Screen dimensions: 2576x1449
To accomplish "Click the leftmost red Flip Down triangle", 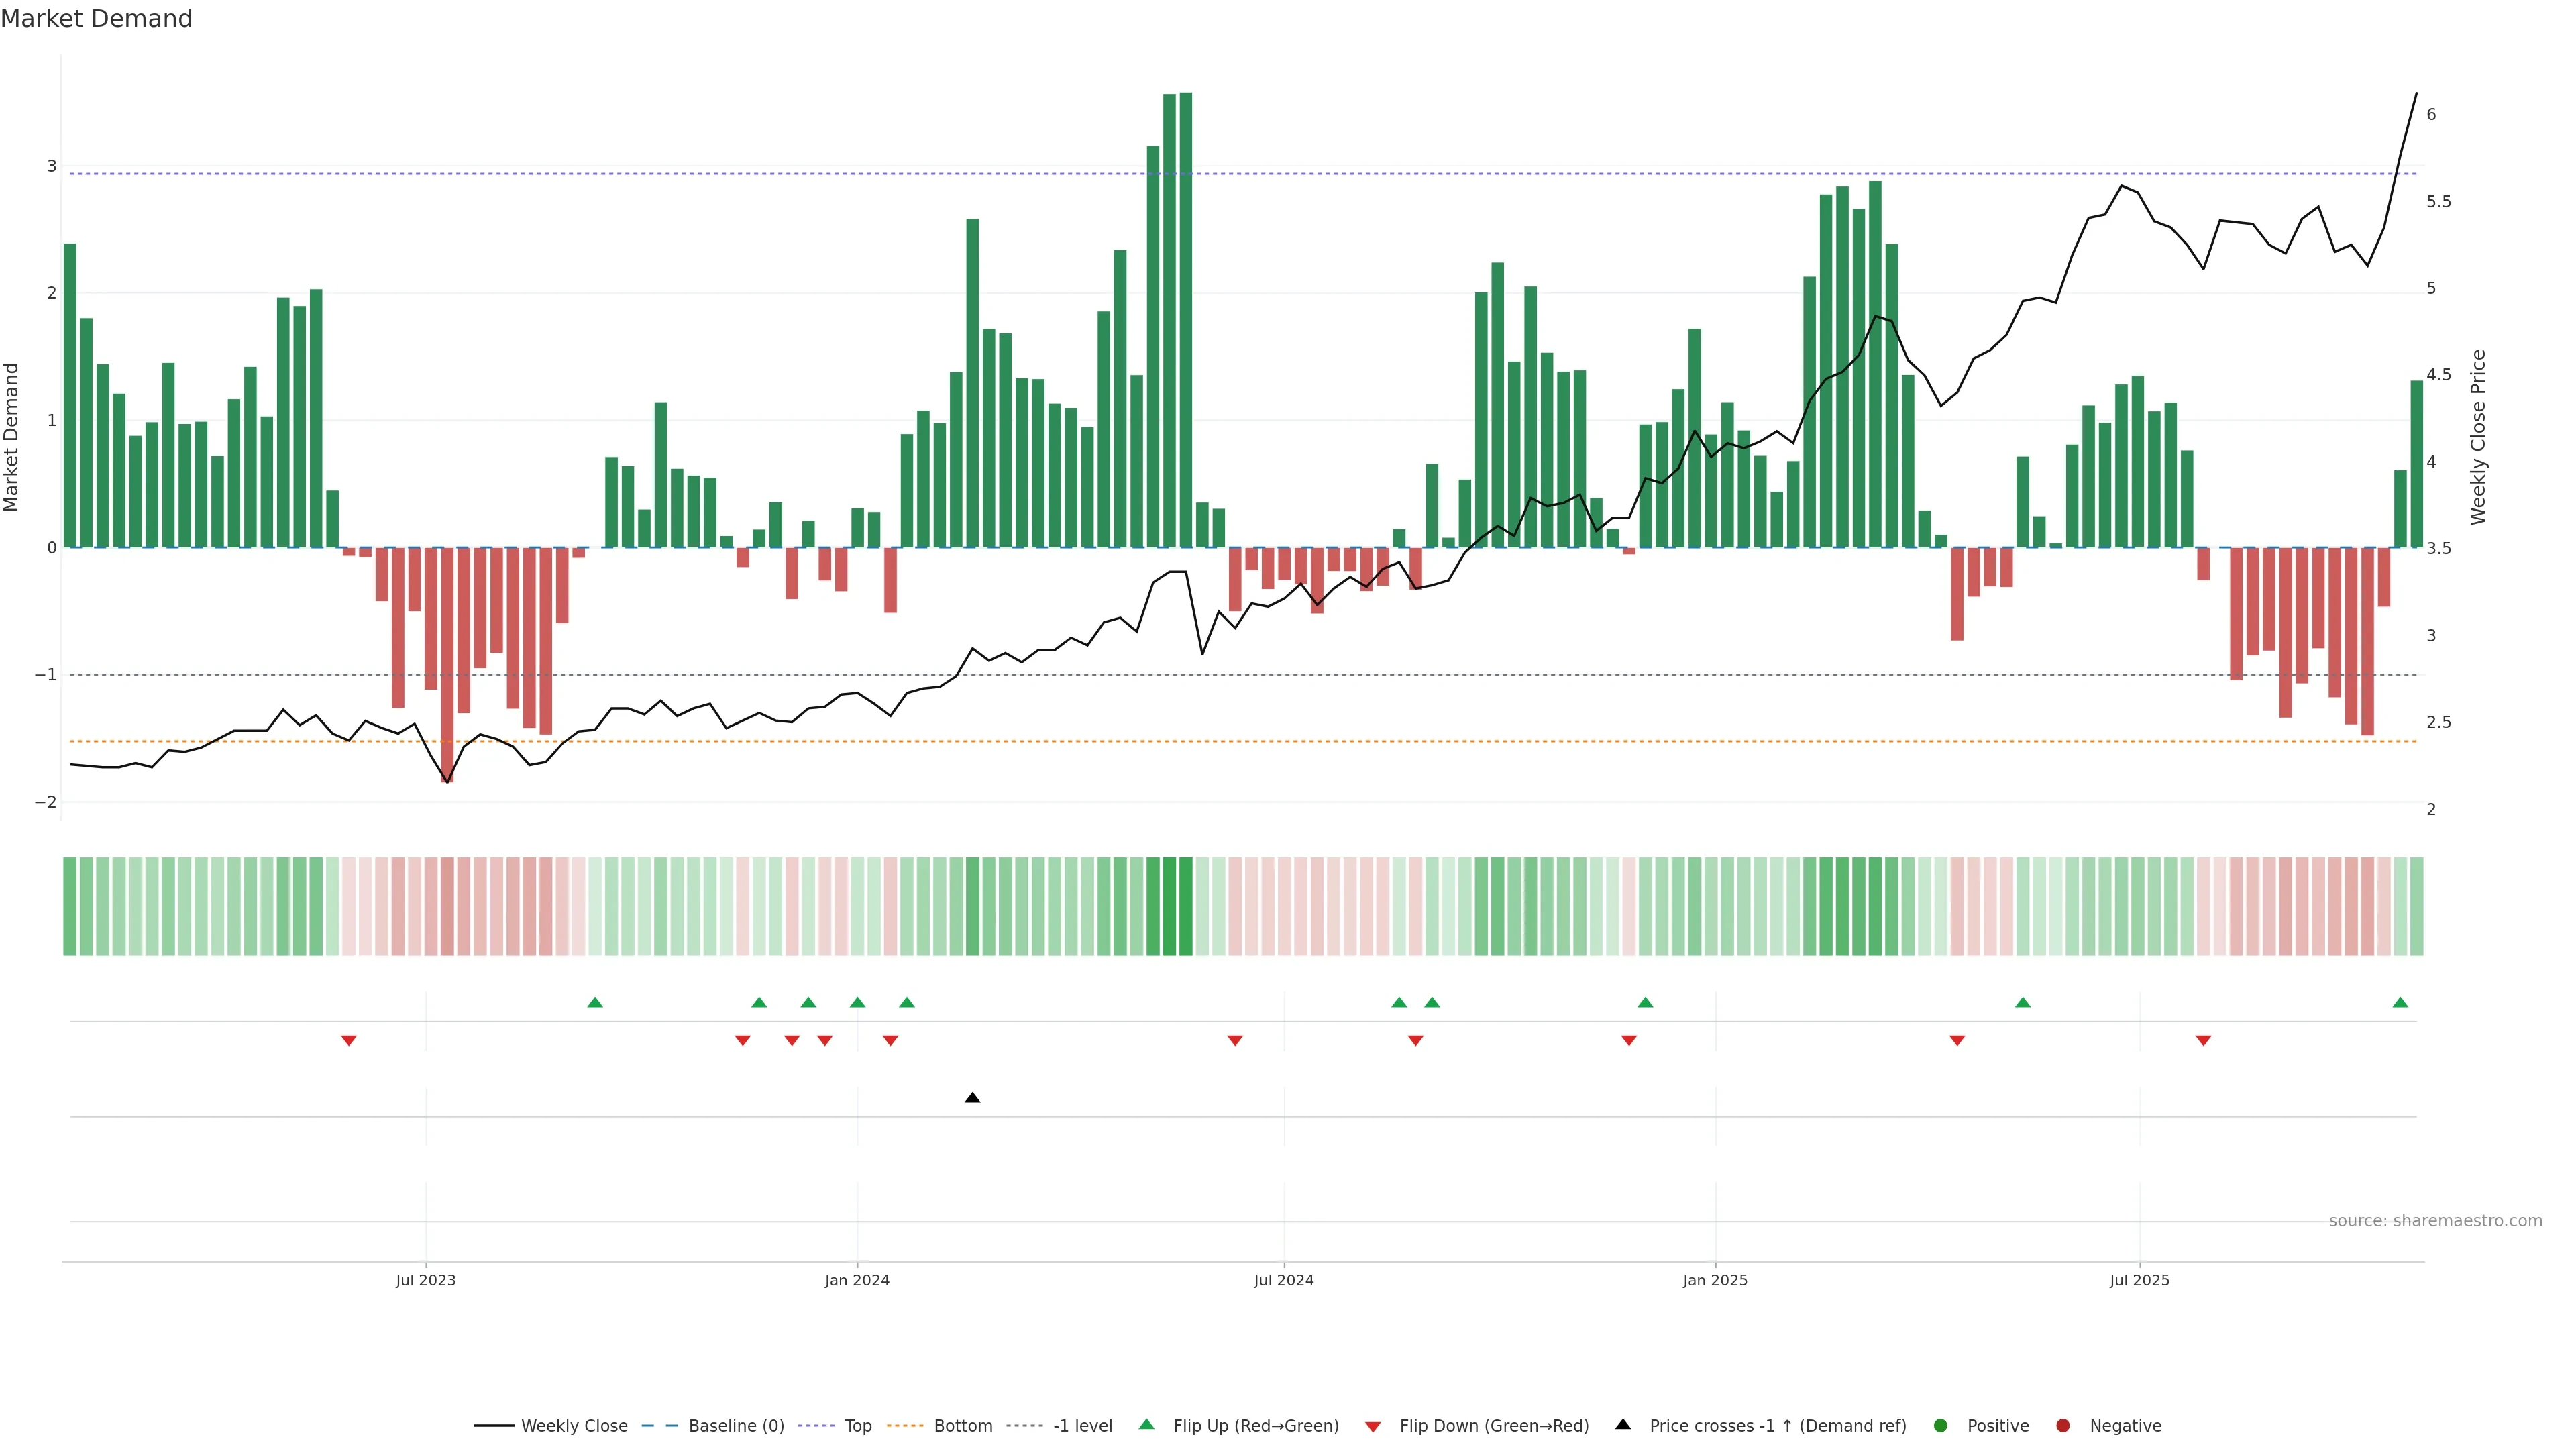I will [x=349, y=1041].
